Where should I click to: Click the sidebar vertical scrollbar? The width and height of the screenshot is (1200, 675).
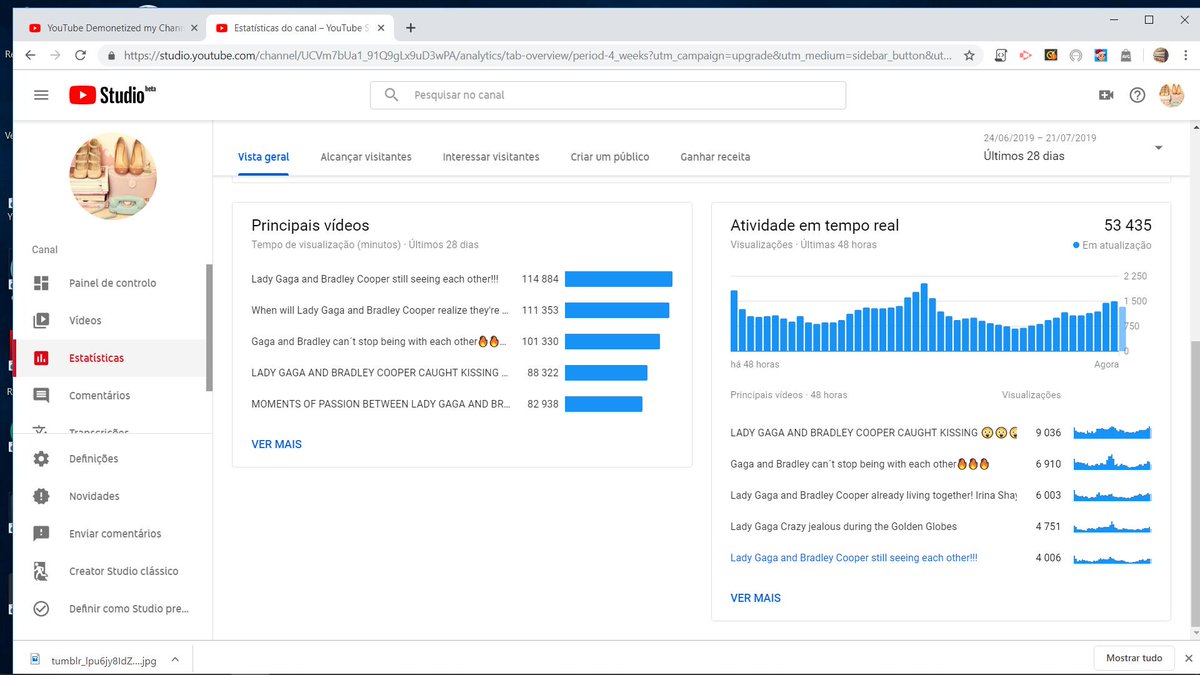[209, 327]
